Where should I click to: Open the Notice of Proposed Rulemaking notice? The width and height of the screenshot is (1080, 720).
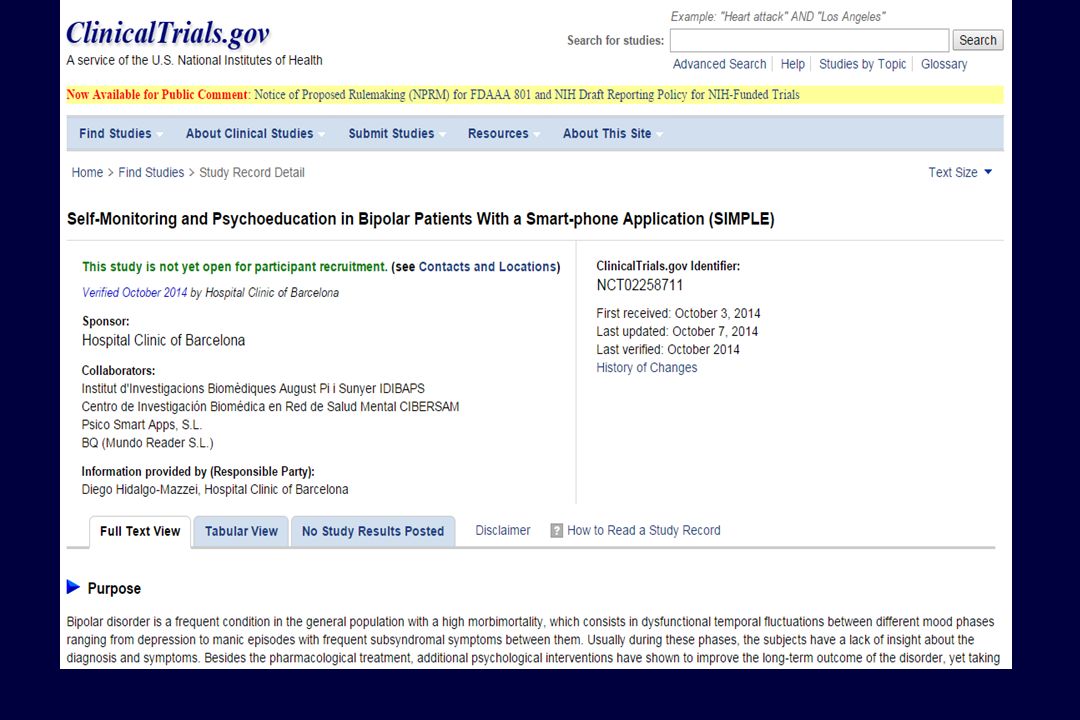(526, 94)
